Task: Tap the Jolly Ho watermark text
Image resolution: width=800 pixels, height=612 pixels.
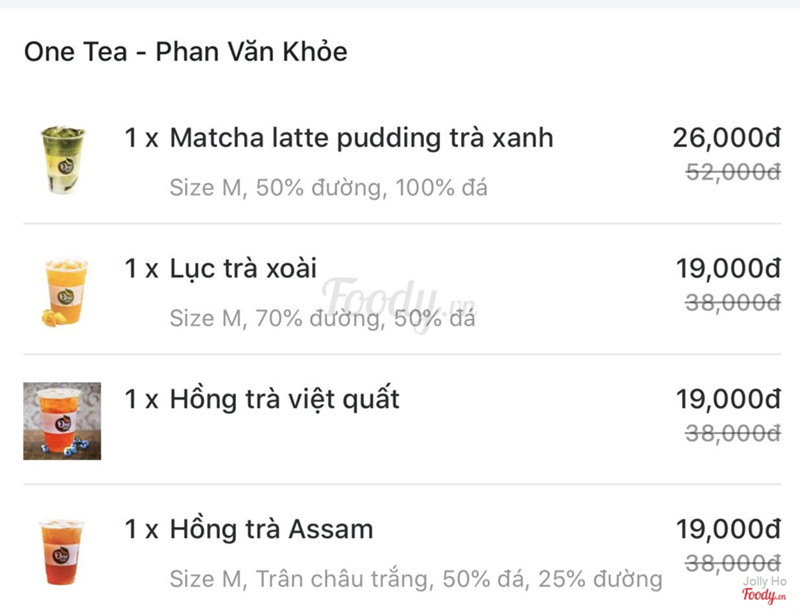Action: point(764,581)
